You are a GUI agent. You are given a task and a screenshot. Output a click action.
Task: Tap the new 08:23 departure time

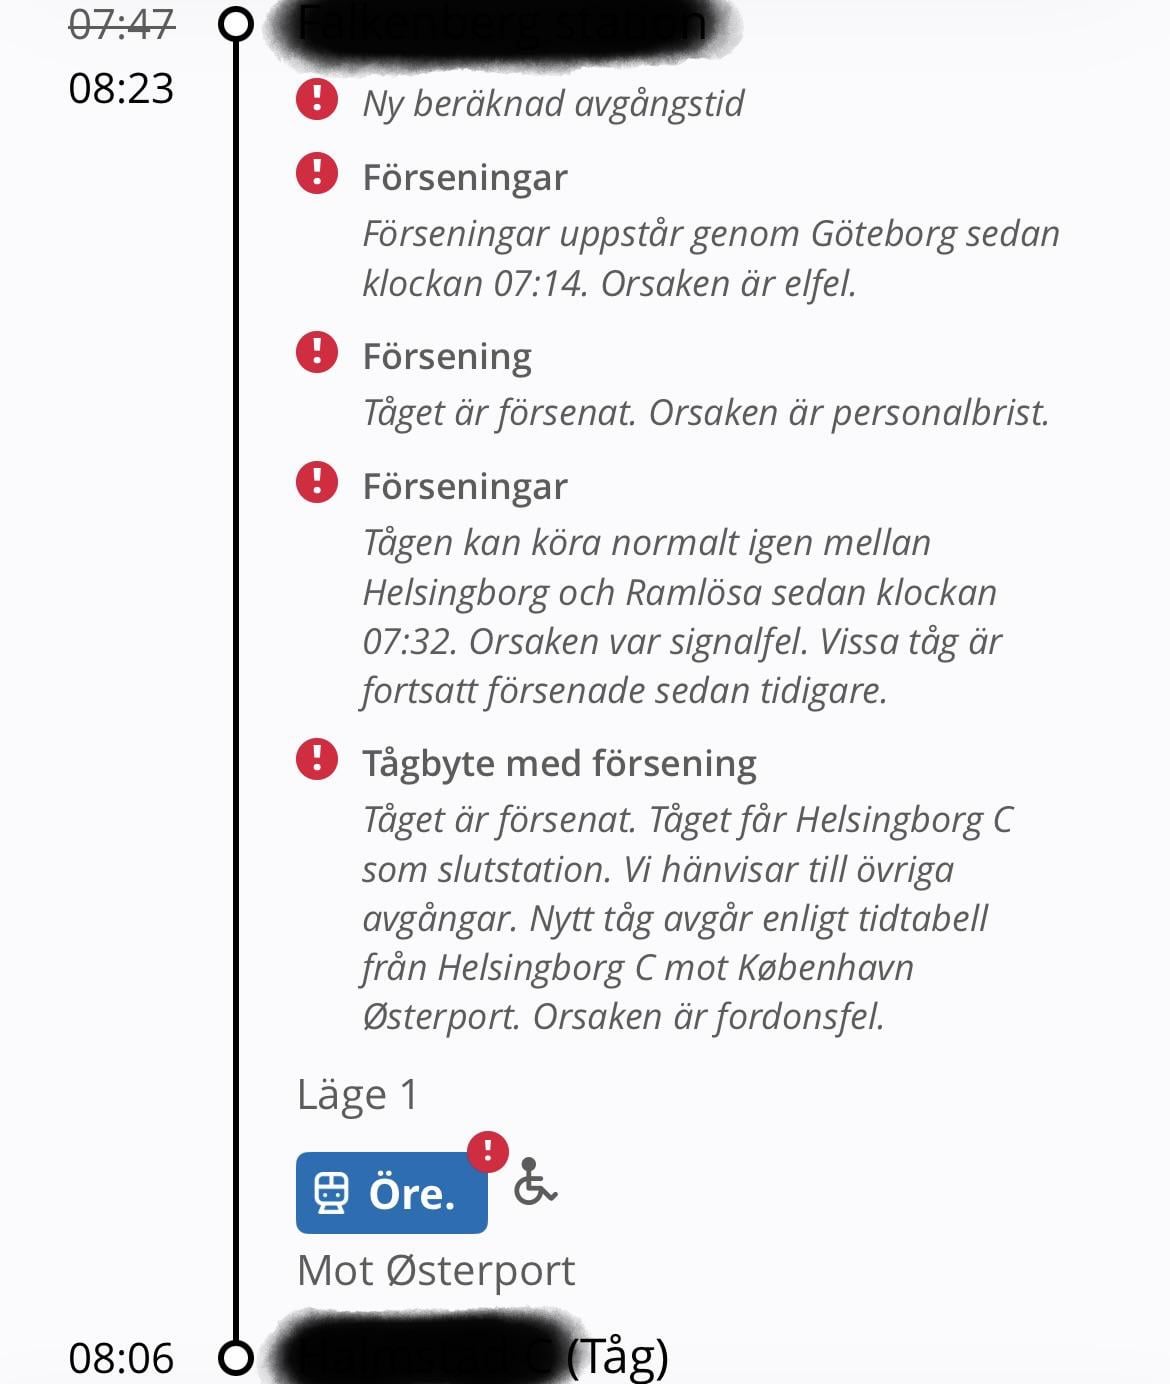point(122,88)
